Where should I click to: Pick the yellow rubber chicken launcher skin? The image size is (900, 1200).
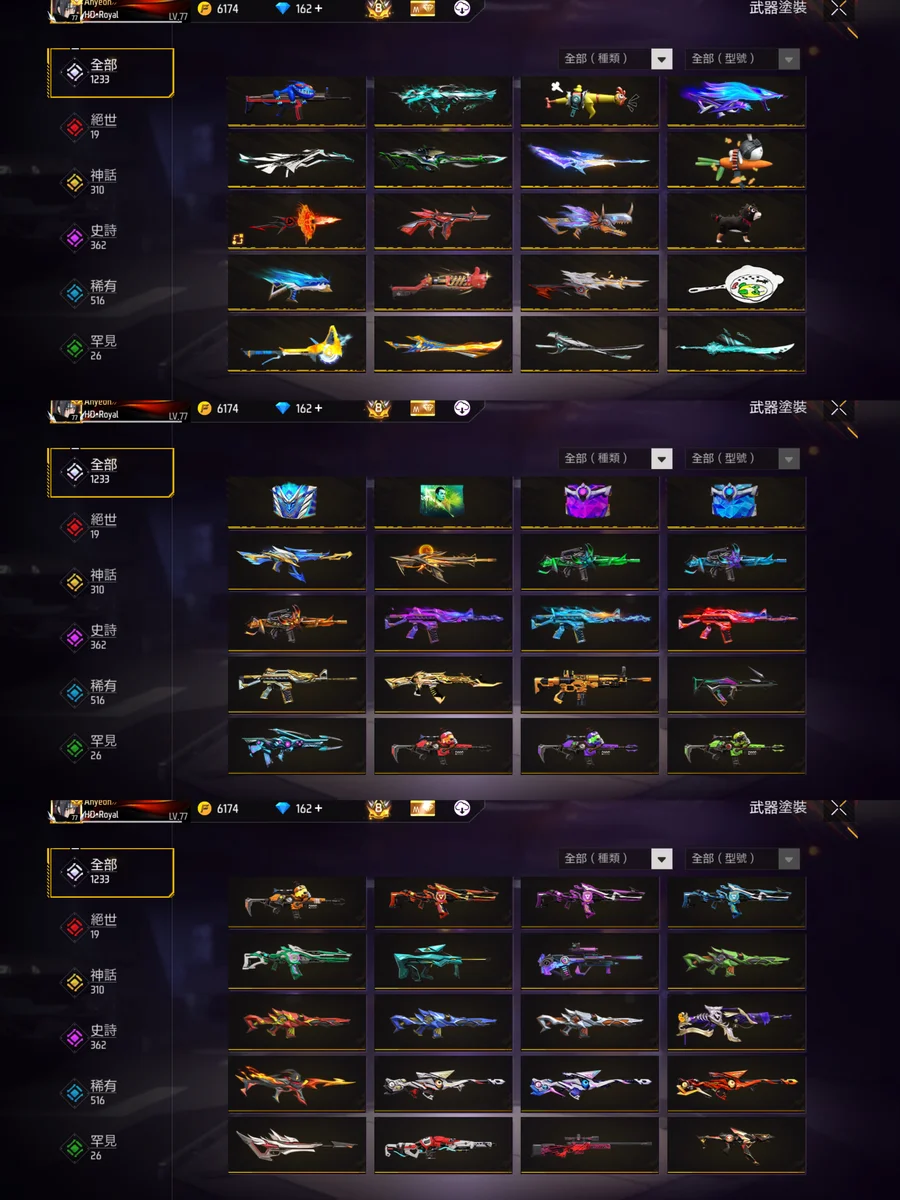(x=589, y=99)
